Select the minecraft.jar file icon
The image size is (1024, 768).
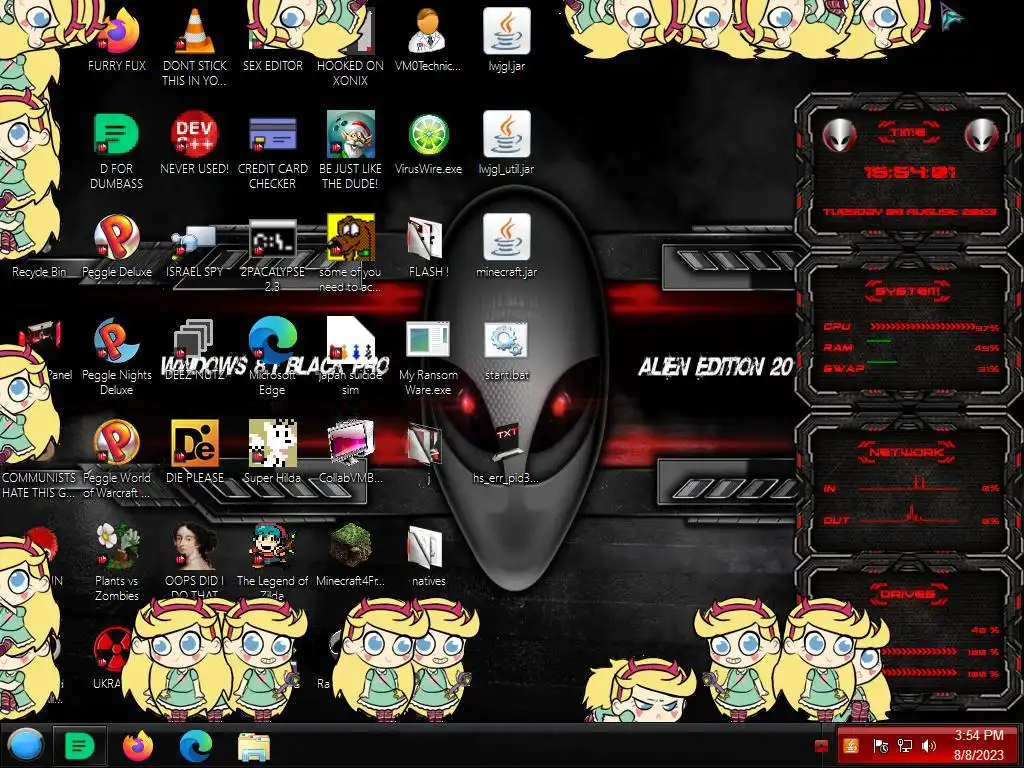point(506,237)
